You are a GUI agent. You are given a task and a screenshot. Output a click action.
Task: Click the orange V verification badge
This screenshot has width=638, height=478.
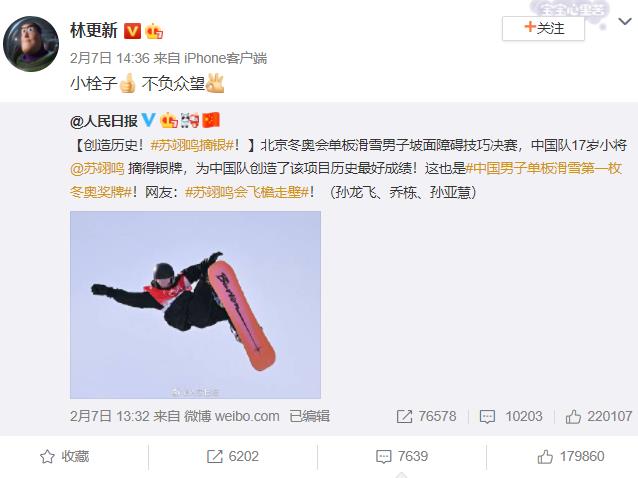[x=132, y=31]
